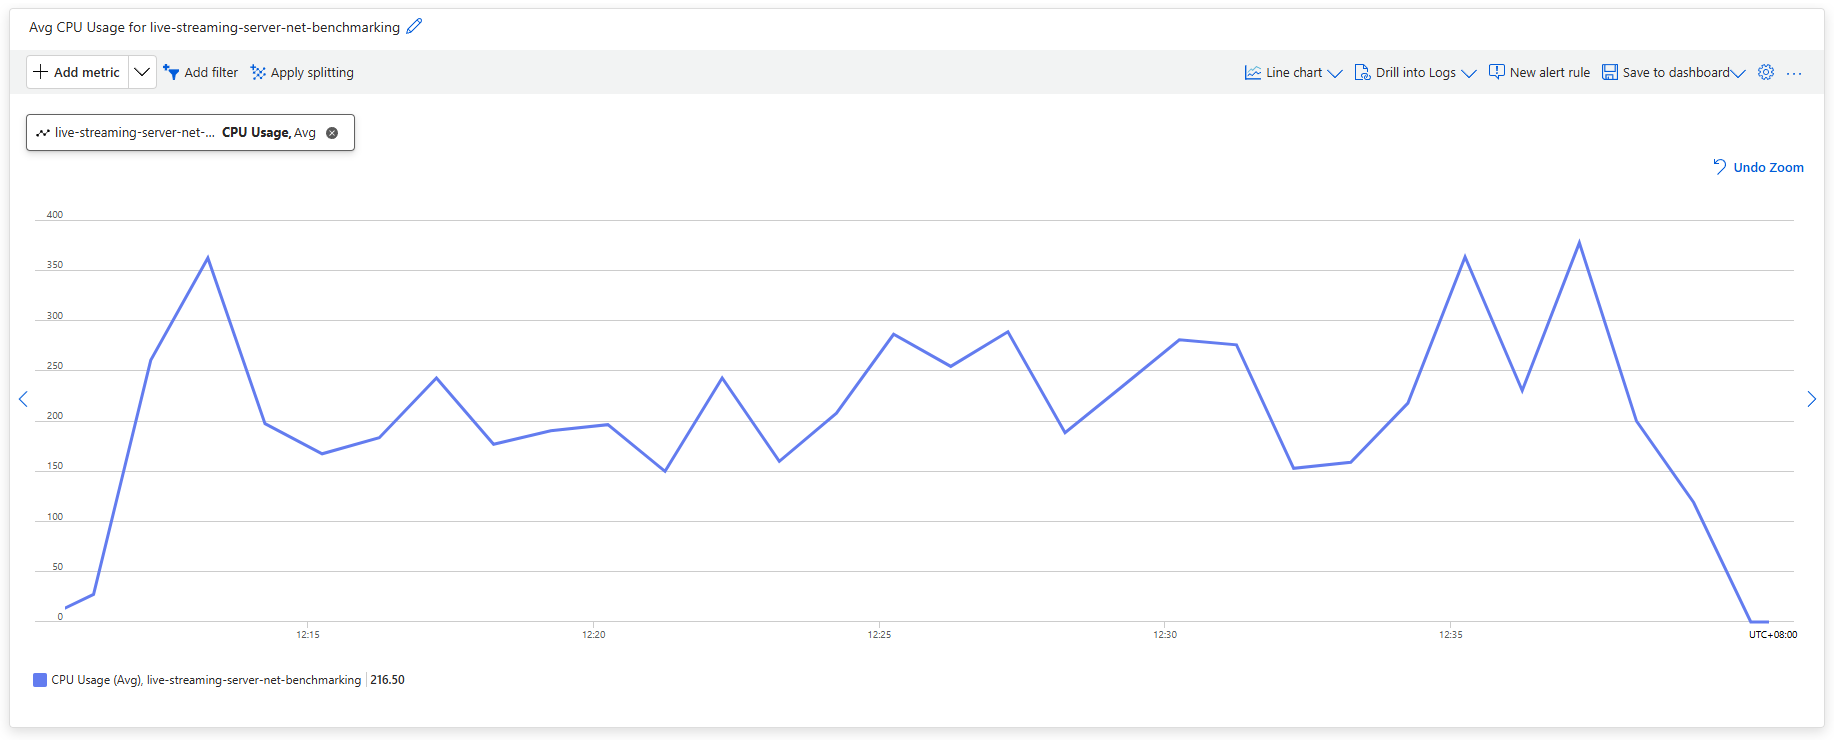The image size is (1834, 740).
Task: Open chart settings gear icon
Action: tap(1766, 72)
